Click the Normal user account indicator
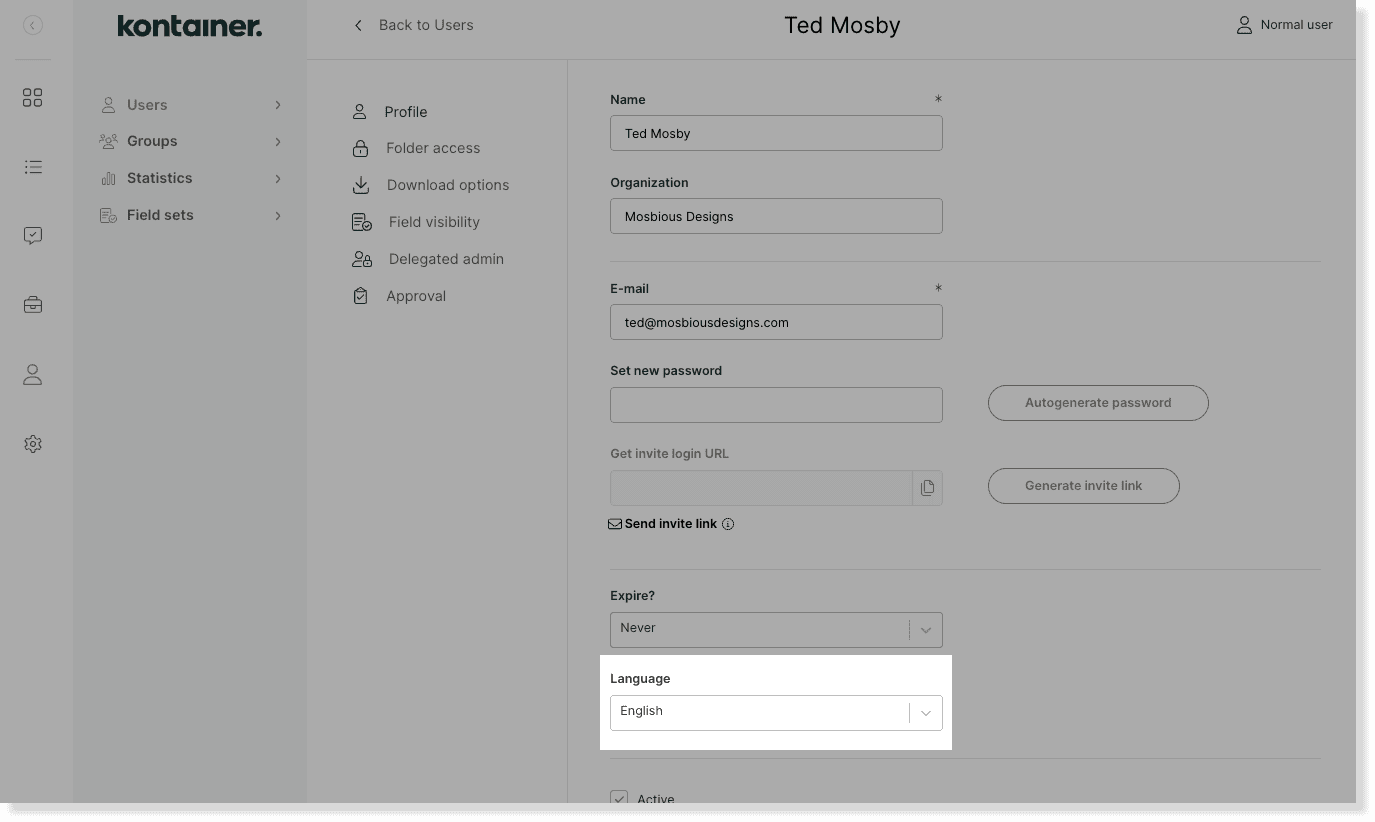The height and width of the screenshot is (822, 1375). point(1284,24)
